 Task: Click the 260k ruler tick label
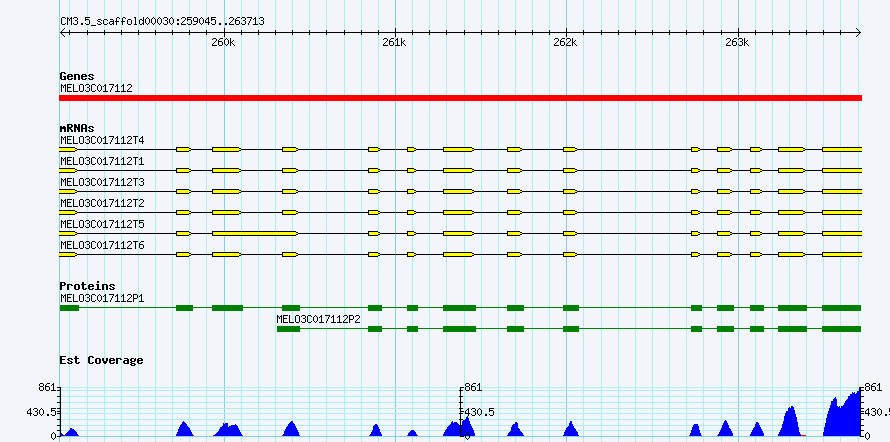coord(224,43)
